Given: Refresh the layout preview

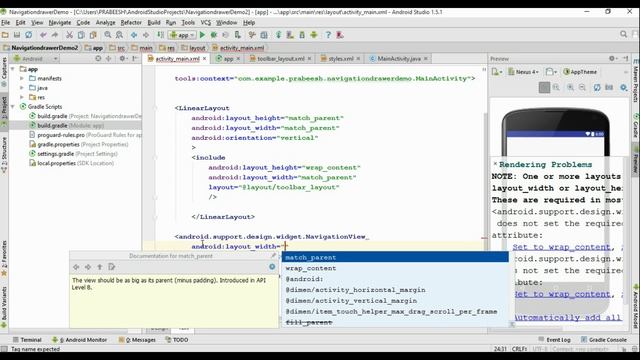Looking at the screenshot, I should 597,87.
